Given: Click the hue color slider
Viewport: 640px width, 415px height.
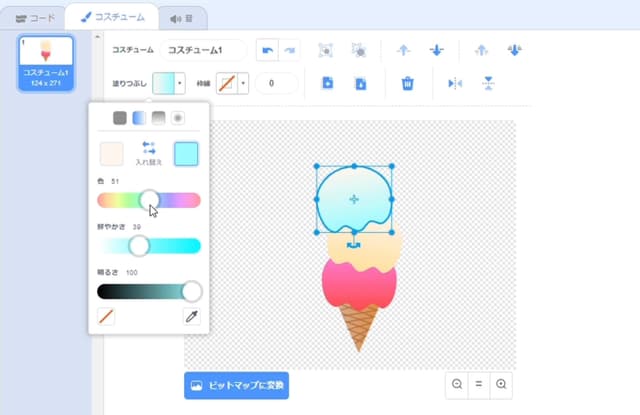Looking at the screenshot, I should coord(149,200).
